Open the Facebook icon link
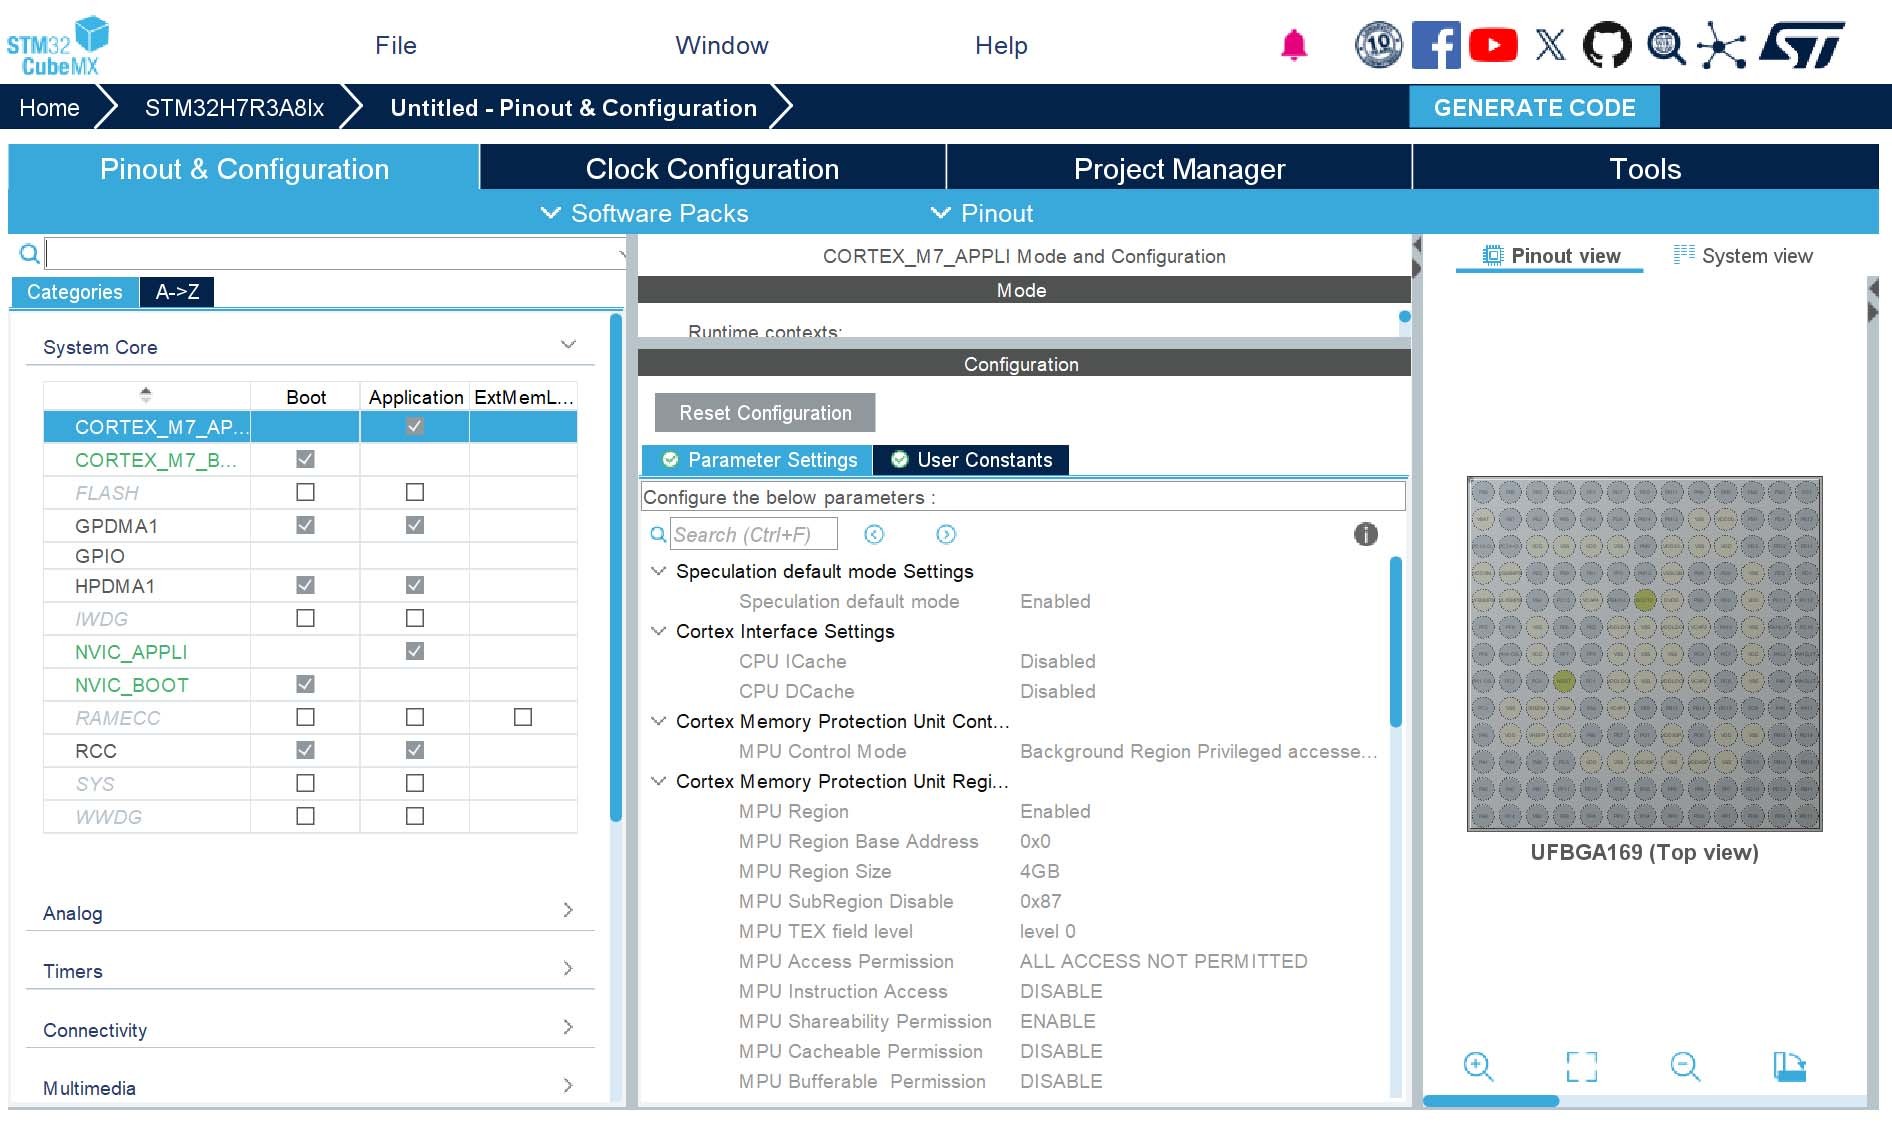 (1436, 45)
